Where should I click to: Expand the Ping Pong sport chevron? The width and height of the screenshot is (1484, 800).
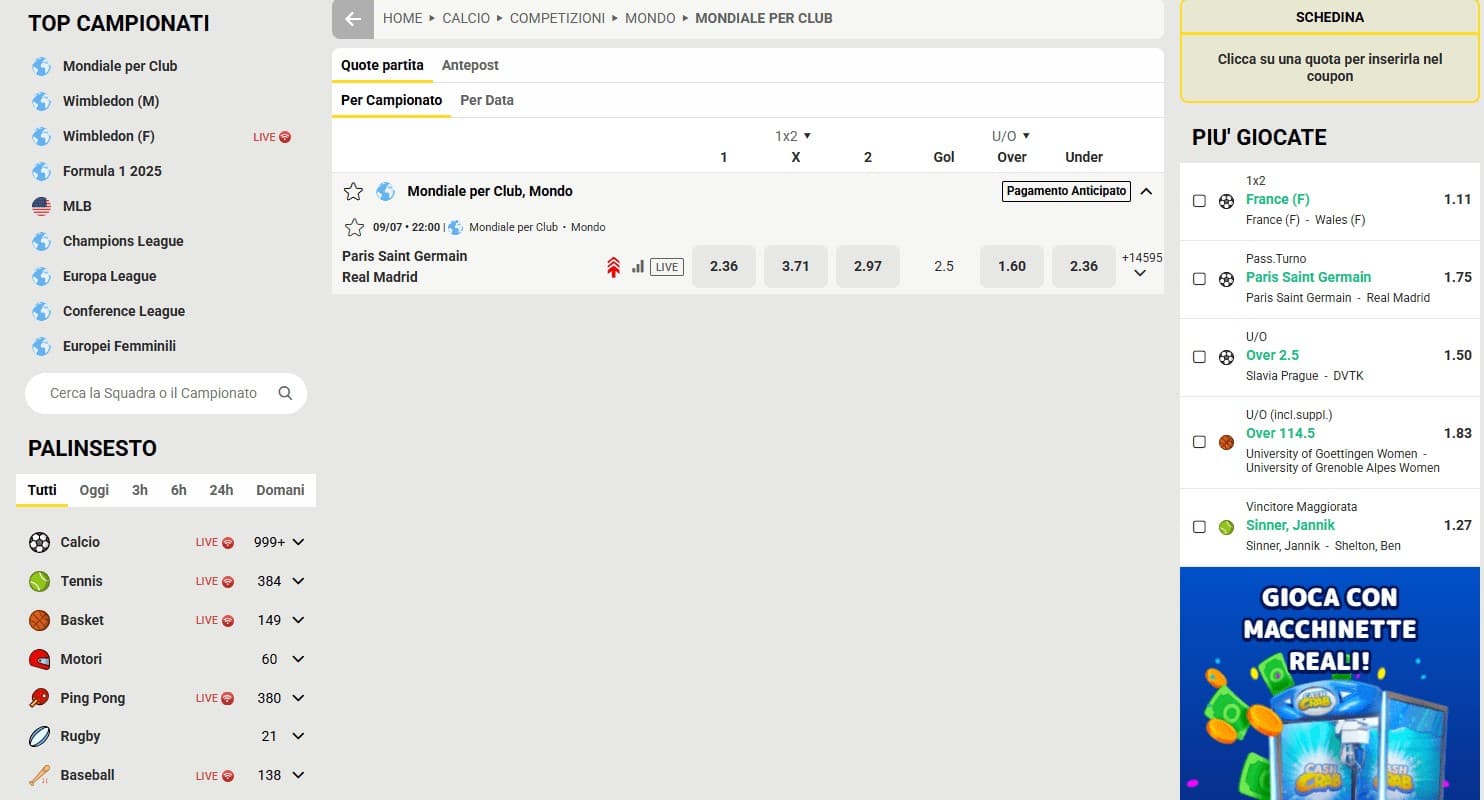(x=298, y=698)
